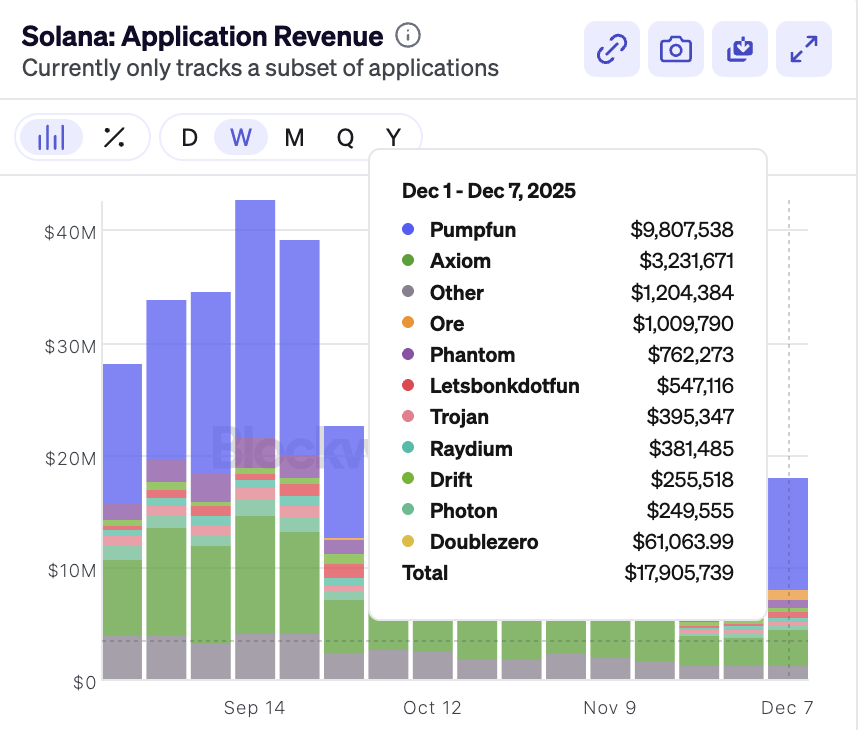Select yearly Y interval
The width and height of the screenshot is (866, 730).
click(x=393, y=137)
